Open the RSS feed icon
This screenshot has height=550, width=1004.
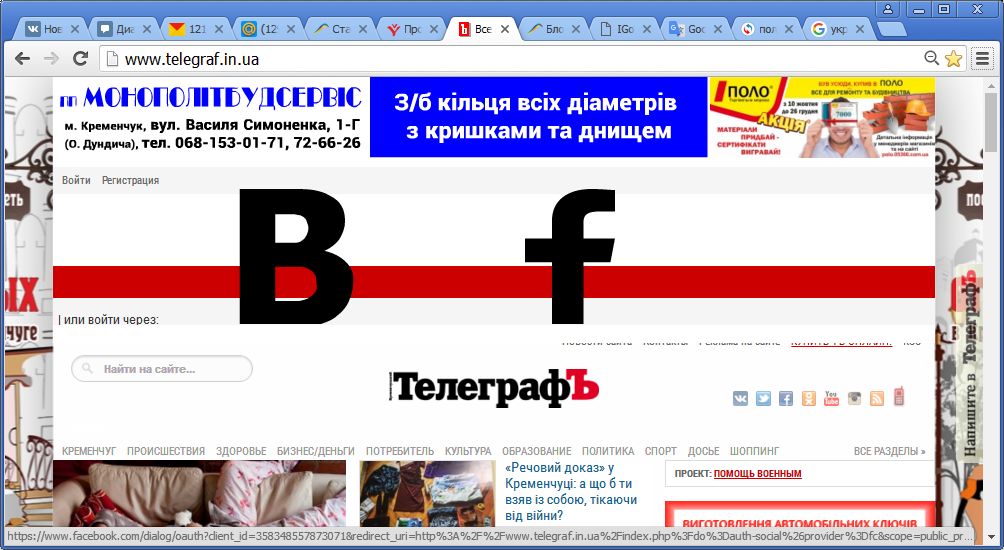click(x=877, y=399)
